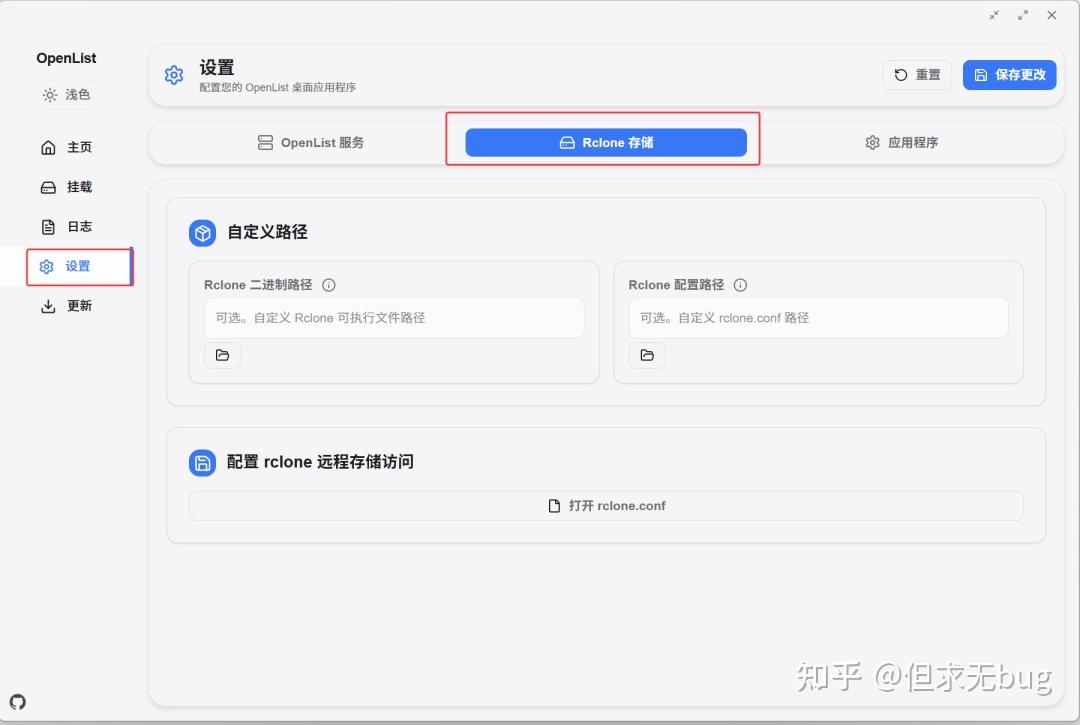Click info icon next to Rclone 配置路径
Viewport: 1080px width, 725px height.
pos(740,285)
